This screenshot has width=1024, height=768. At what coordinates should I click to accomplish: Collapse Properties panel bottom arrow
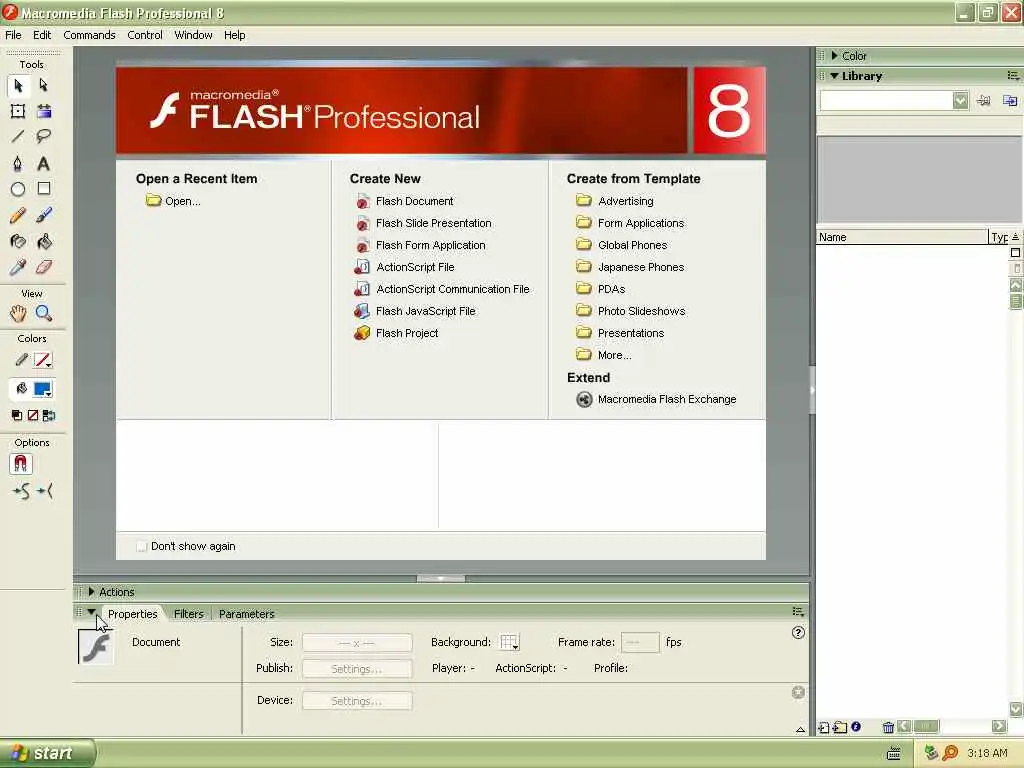coord(800,729)
